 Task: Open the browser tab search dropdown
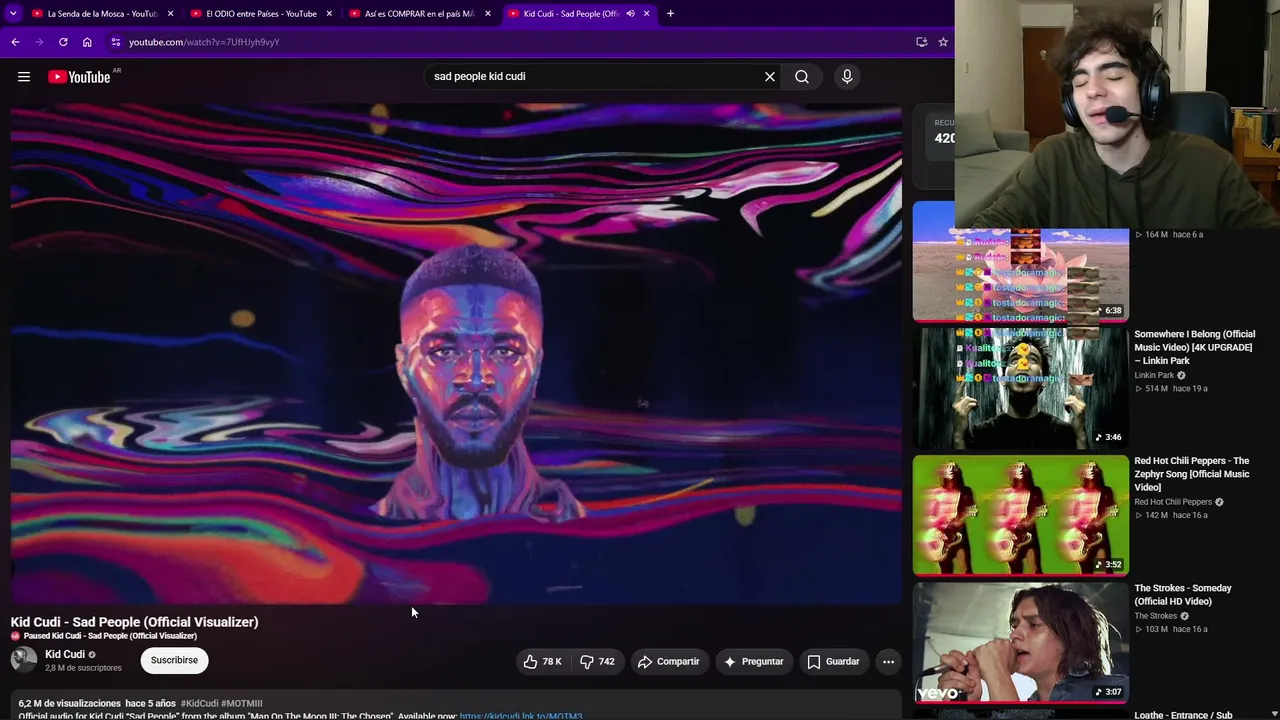[13, 13]
